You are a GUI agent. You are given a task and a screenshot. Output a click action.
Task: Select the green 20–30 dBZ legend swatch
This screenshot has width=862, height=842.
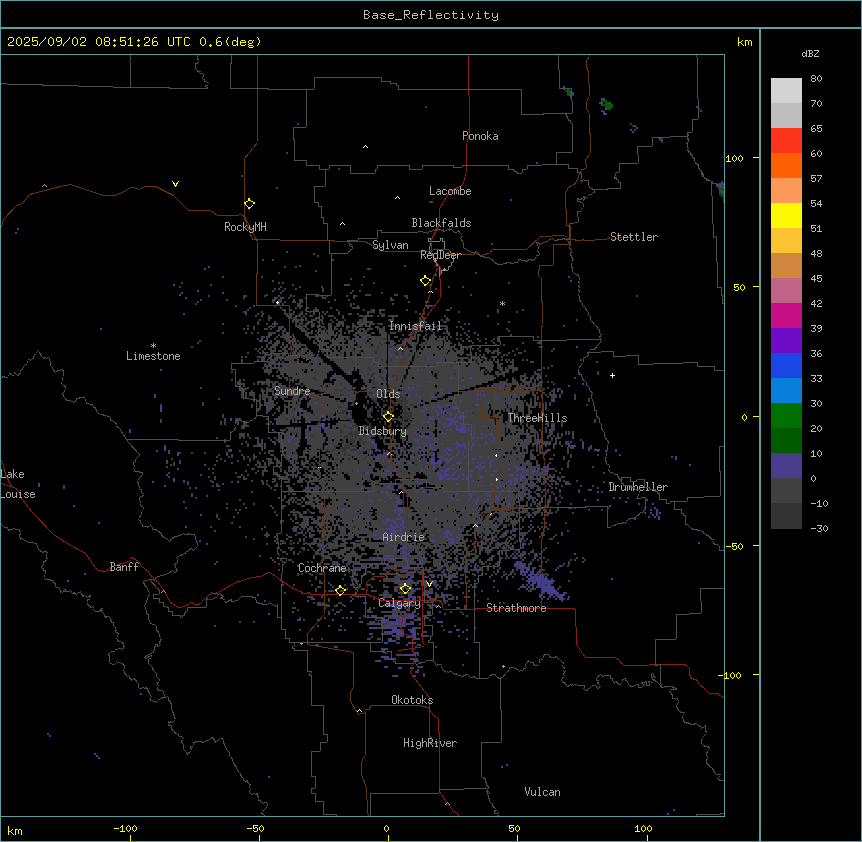click(x=786, y=416)
